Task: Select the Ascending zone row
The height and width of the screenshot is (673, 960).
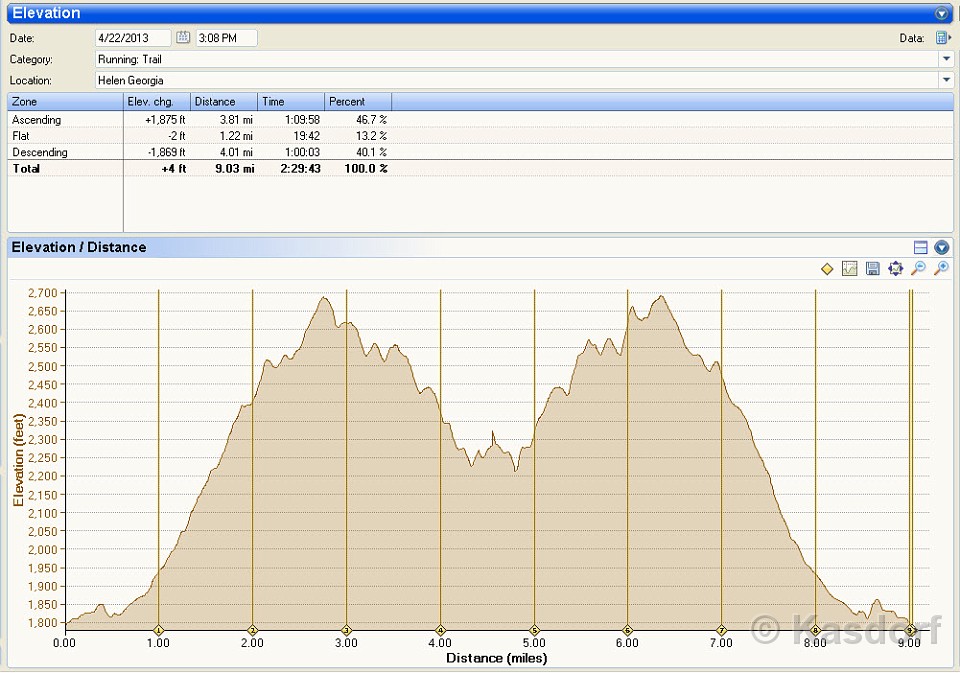Action: 37,120
